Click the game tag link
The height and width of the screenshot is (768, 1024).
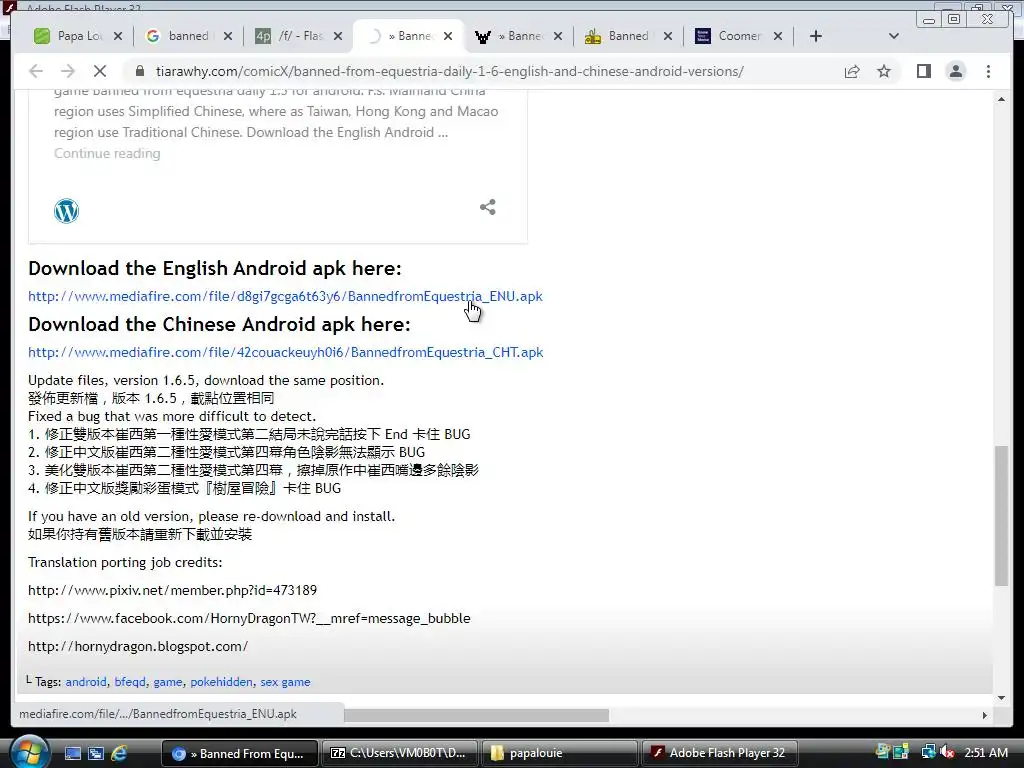168,682
